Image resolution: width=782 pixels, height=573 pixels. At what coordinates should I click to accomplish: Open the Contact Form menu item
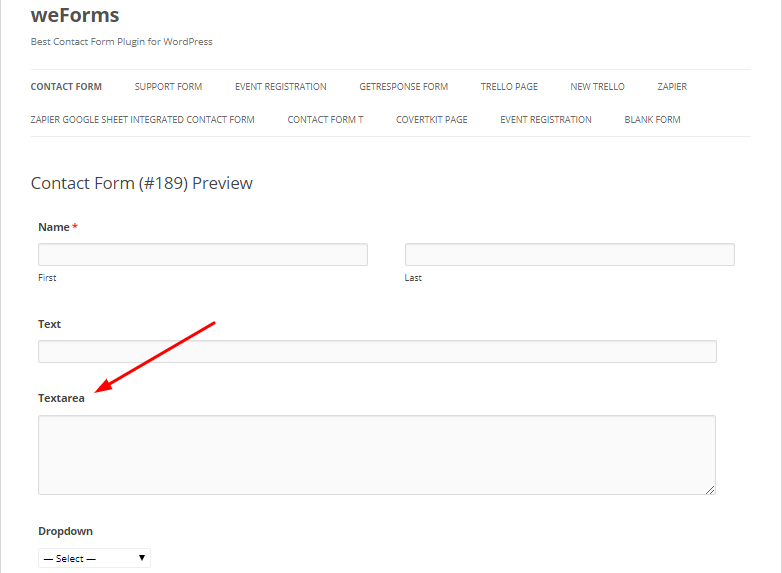(66, 87)
